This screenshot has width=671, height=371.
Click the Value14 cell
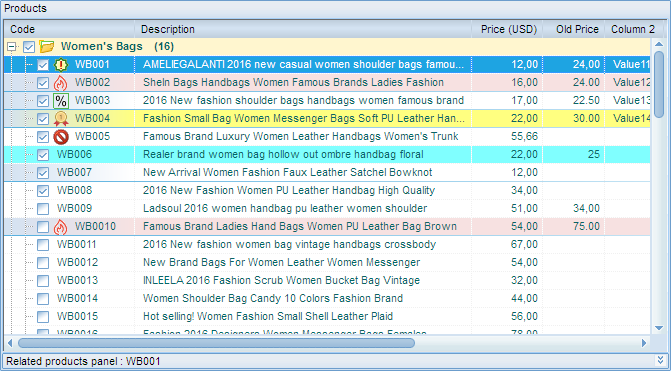click(x=628, y=119)
